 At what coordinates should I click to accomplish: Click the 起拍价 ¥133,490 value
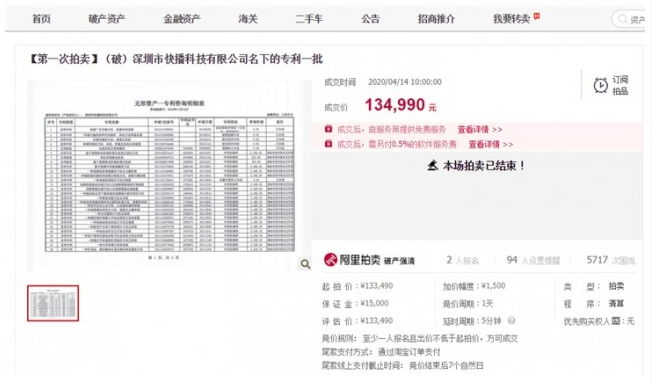[x=377, y=286]
